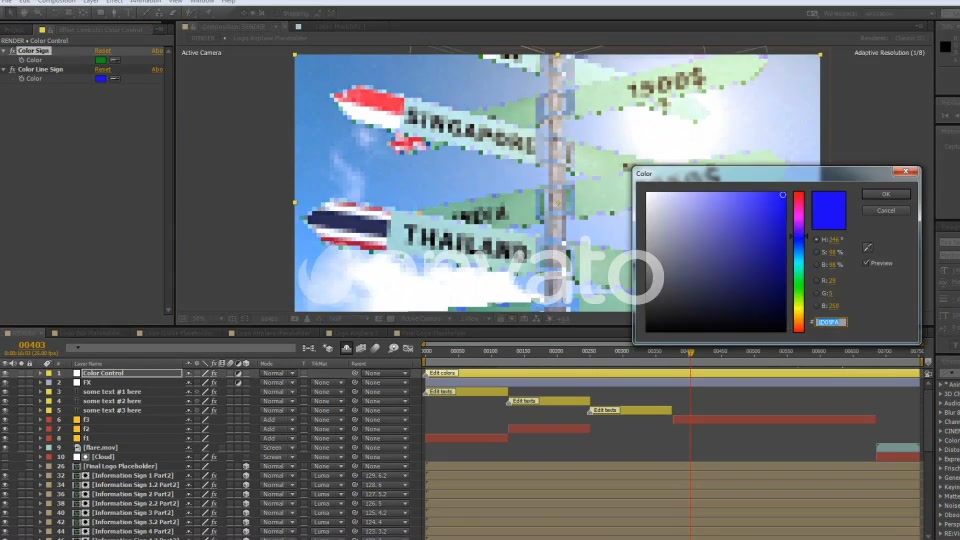Open the Effect menu in the menu bar
The height and width of the screenshot is (540, 960).
point(114,2)
